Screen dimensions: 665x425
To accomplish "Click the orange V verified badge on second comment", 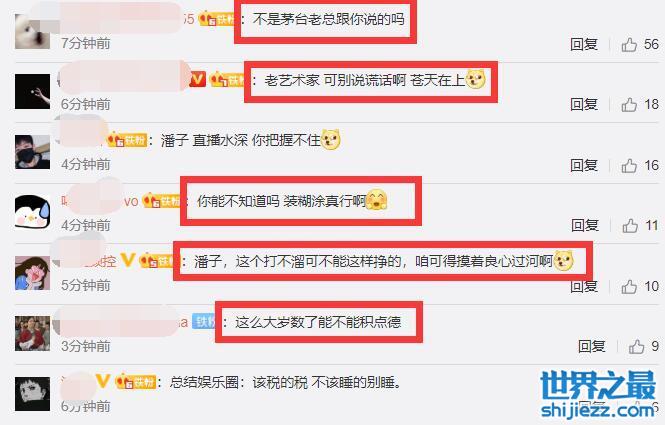I will click(x=197, y=79).
